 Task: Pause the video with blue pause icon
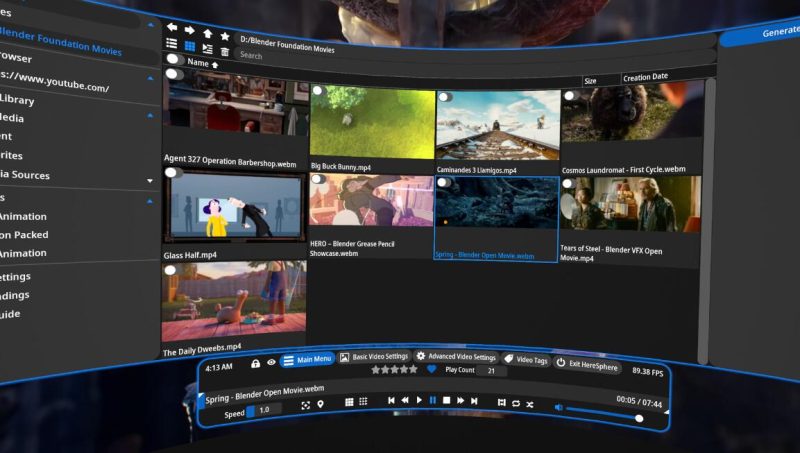(433, 400)
